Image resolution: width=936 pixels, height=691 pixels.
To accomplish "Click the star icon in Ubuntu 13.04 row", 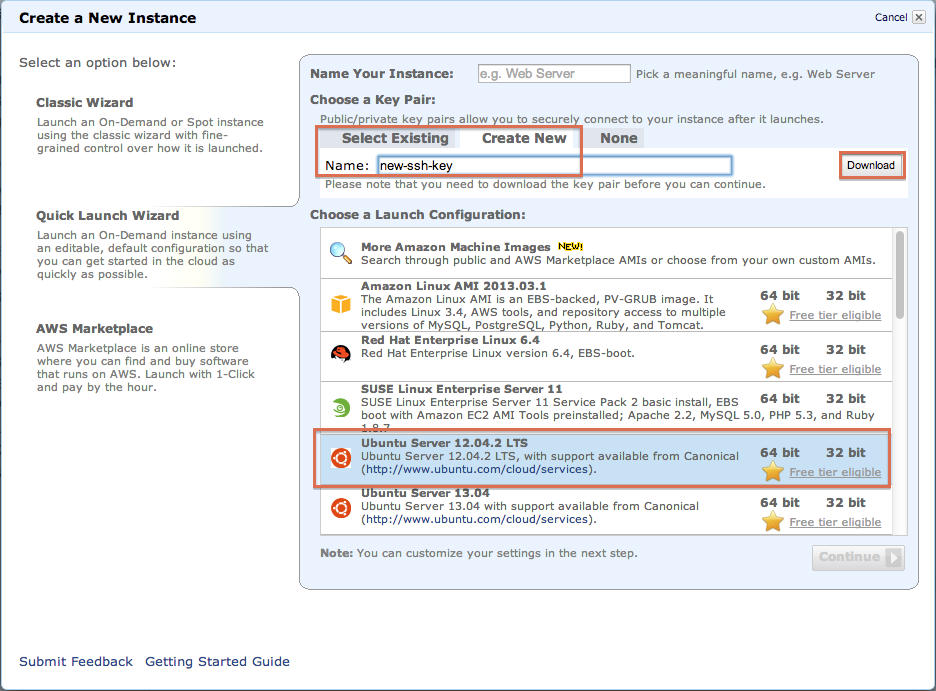I will coord(772,522).
